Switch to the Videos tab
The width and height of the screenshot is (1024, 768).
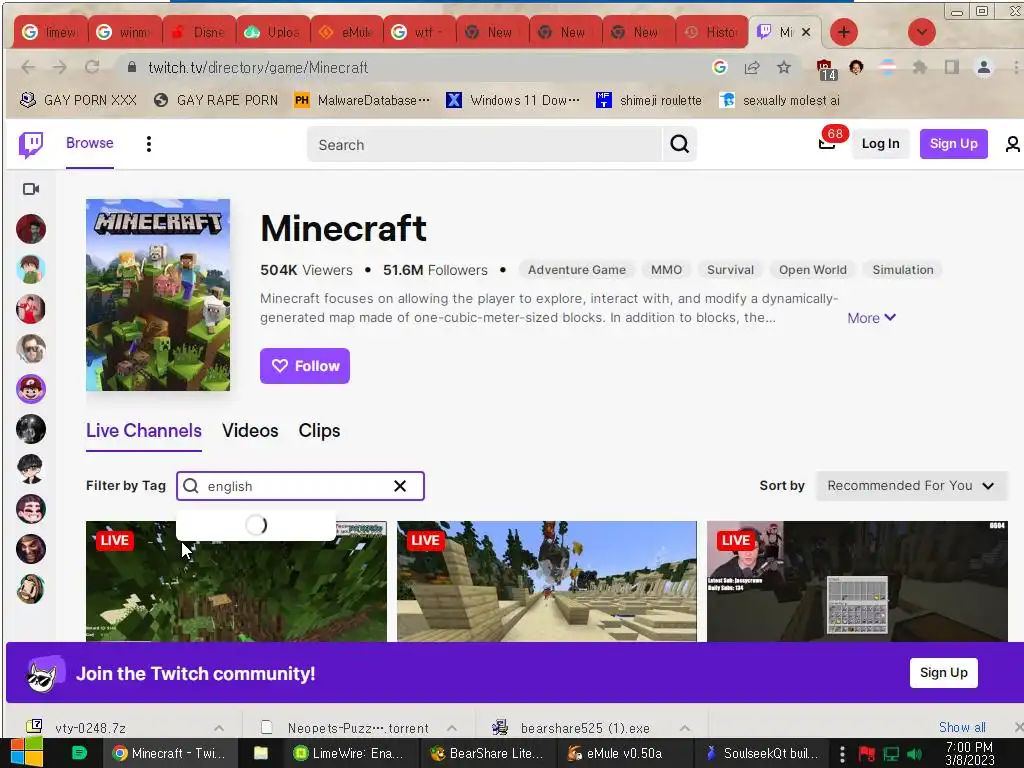click(x=250, y=431)
